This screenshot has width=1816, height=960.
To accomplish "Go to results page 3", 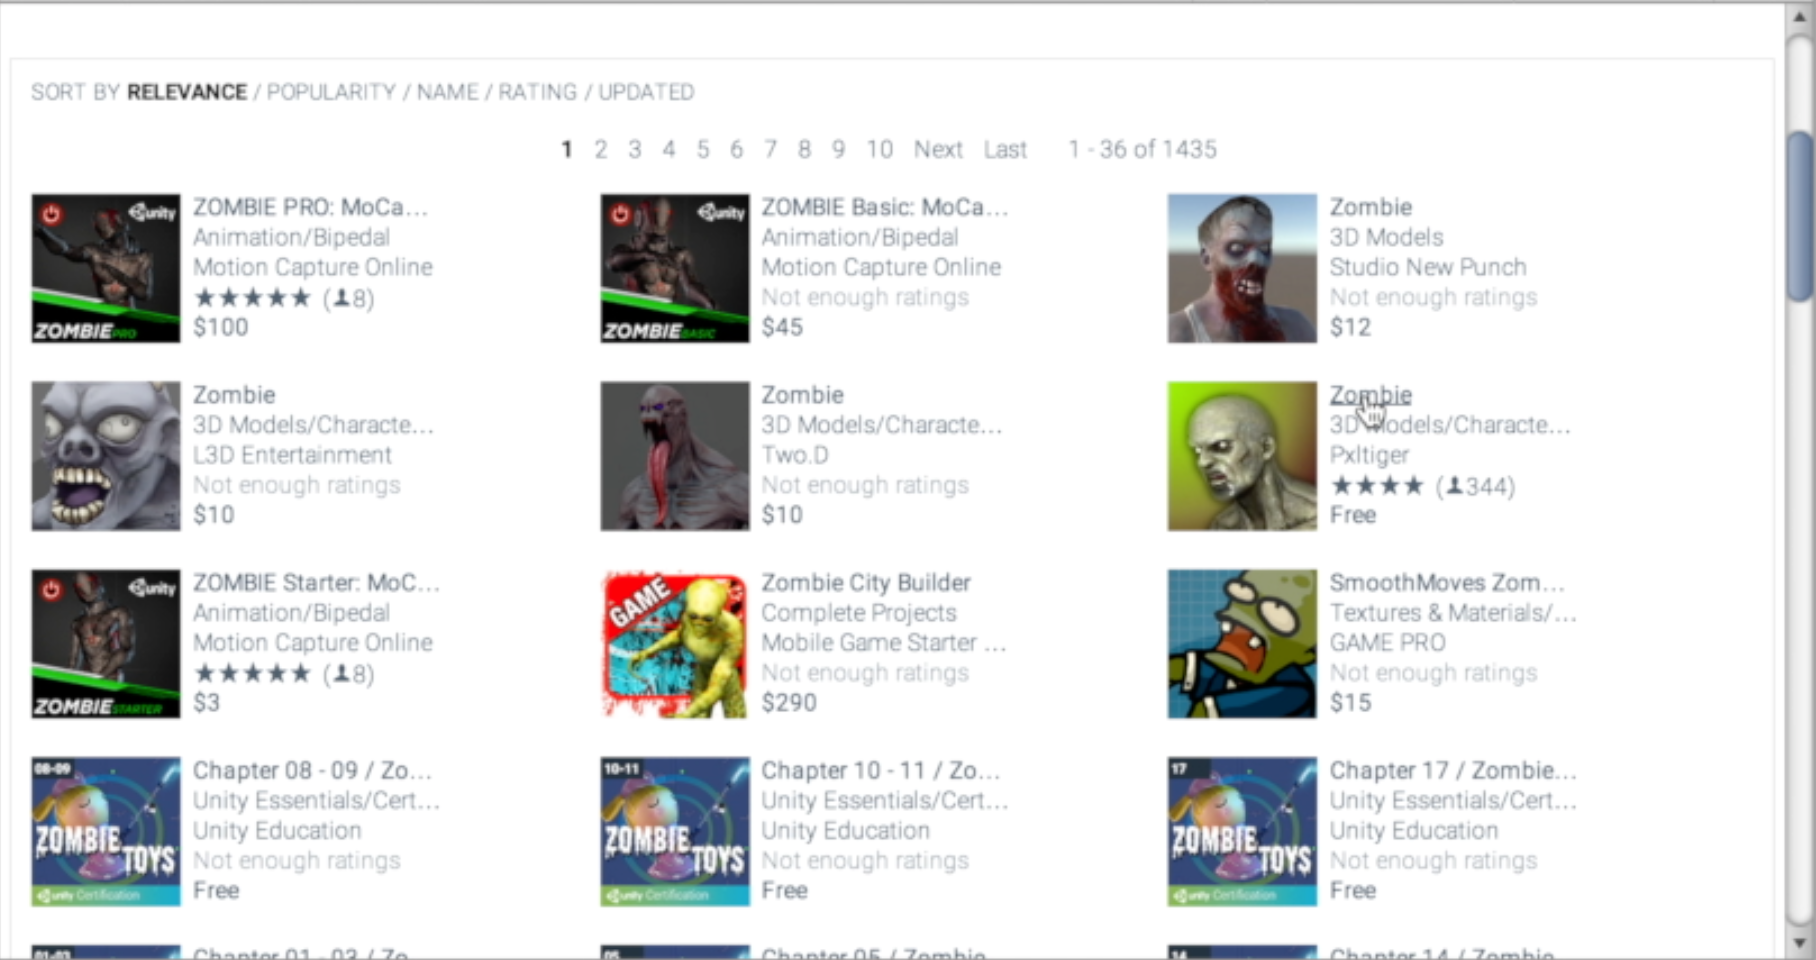I will click(634, 149).
